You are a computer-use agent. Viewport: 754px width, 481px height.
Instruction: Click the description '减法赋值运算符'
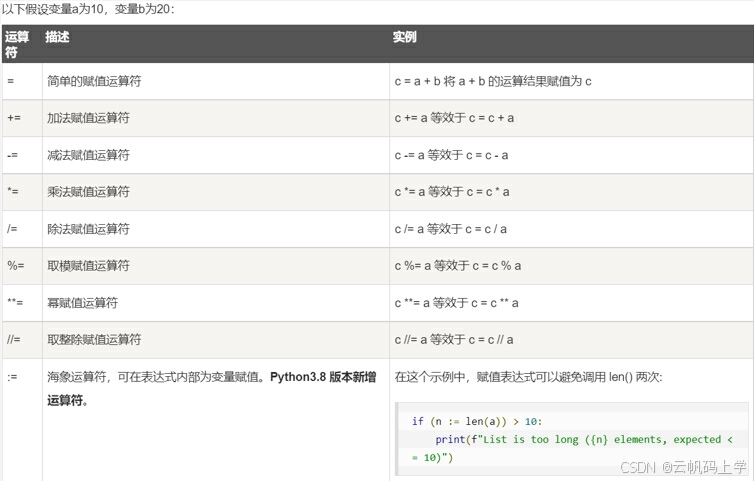click(x=88, y=155)
